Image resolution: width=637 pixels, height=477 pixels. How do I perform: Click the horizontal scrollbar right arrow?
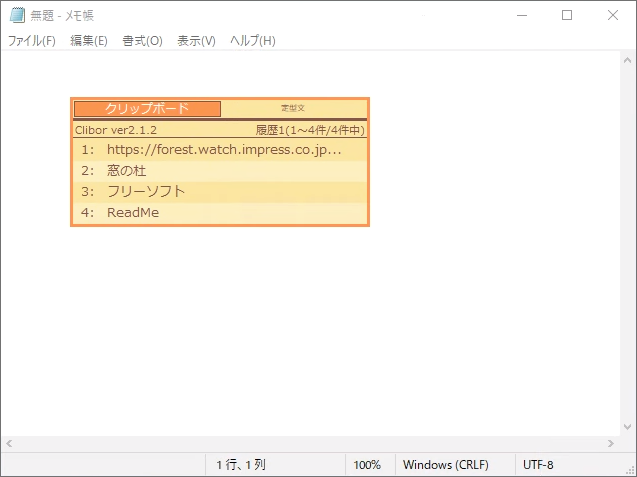tap(610, 444)
